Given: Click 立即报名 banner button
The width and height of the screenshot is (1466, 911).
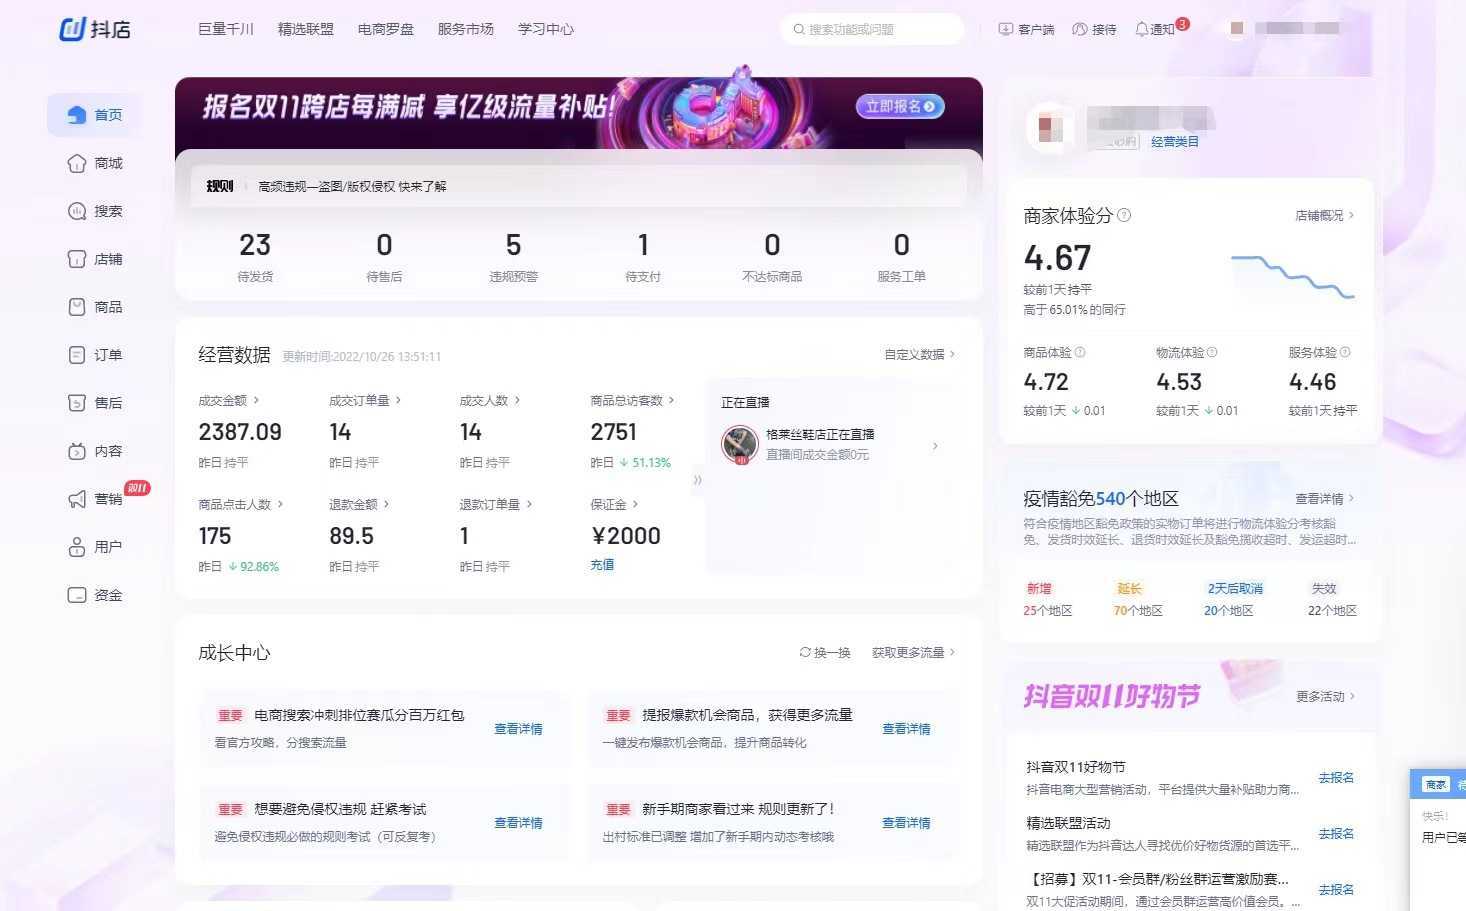Looking at the screenshot, I should point(900,106).
